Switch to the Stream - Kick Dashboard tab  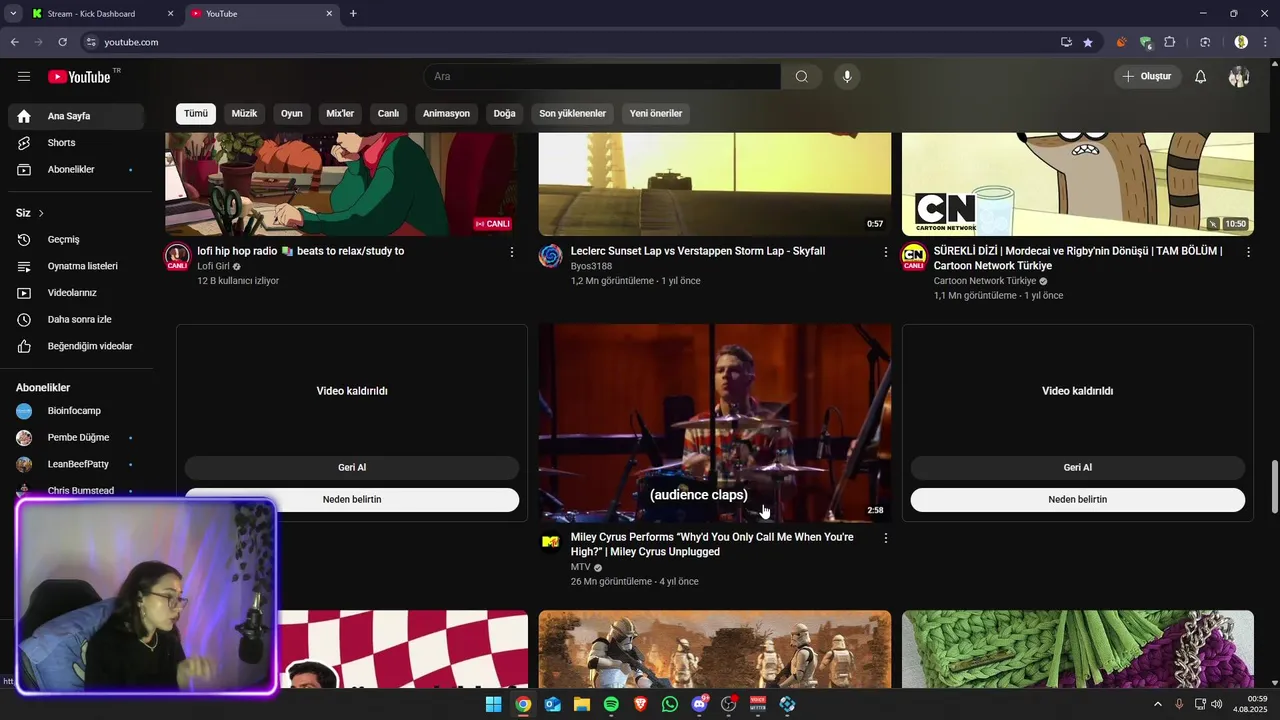[x=102, y=14]
